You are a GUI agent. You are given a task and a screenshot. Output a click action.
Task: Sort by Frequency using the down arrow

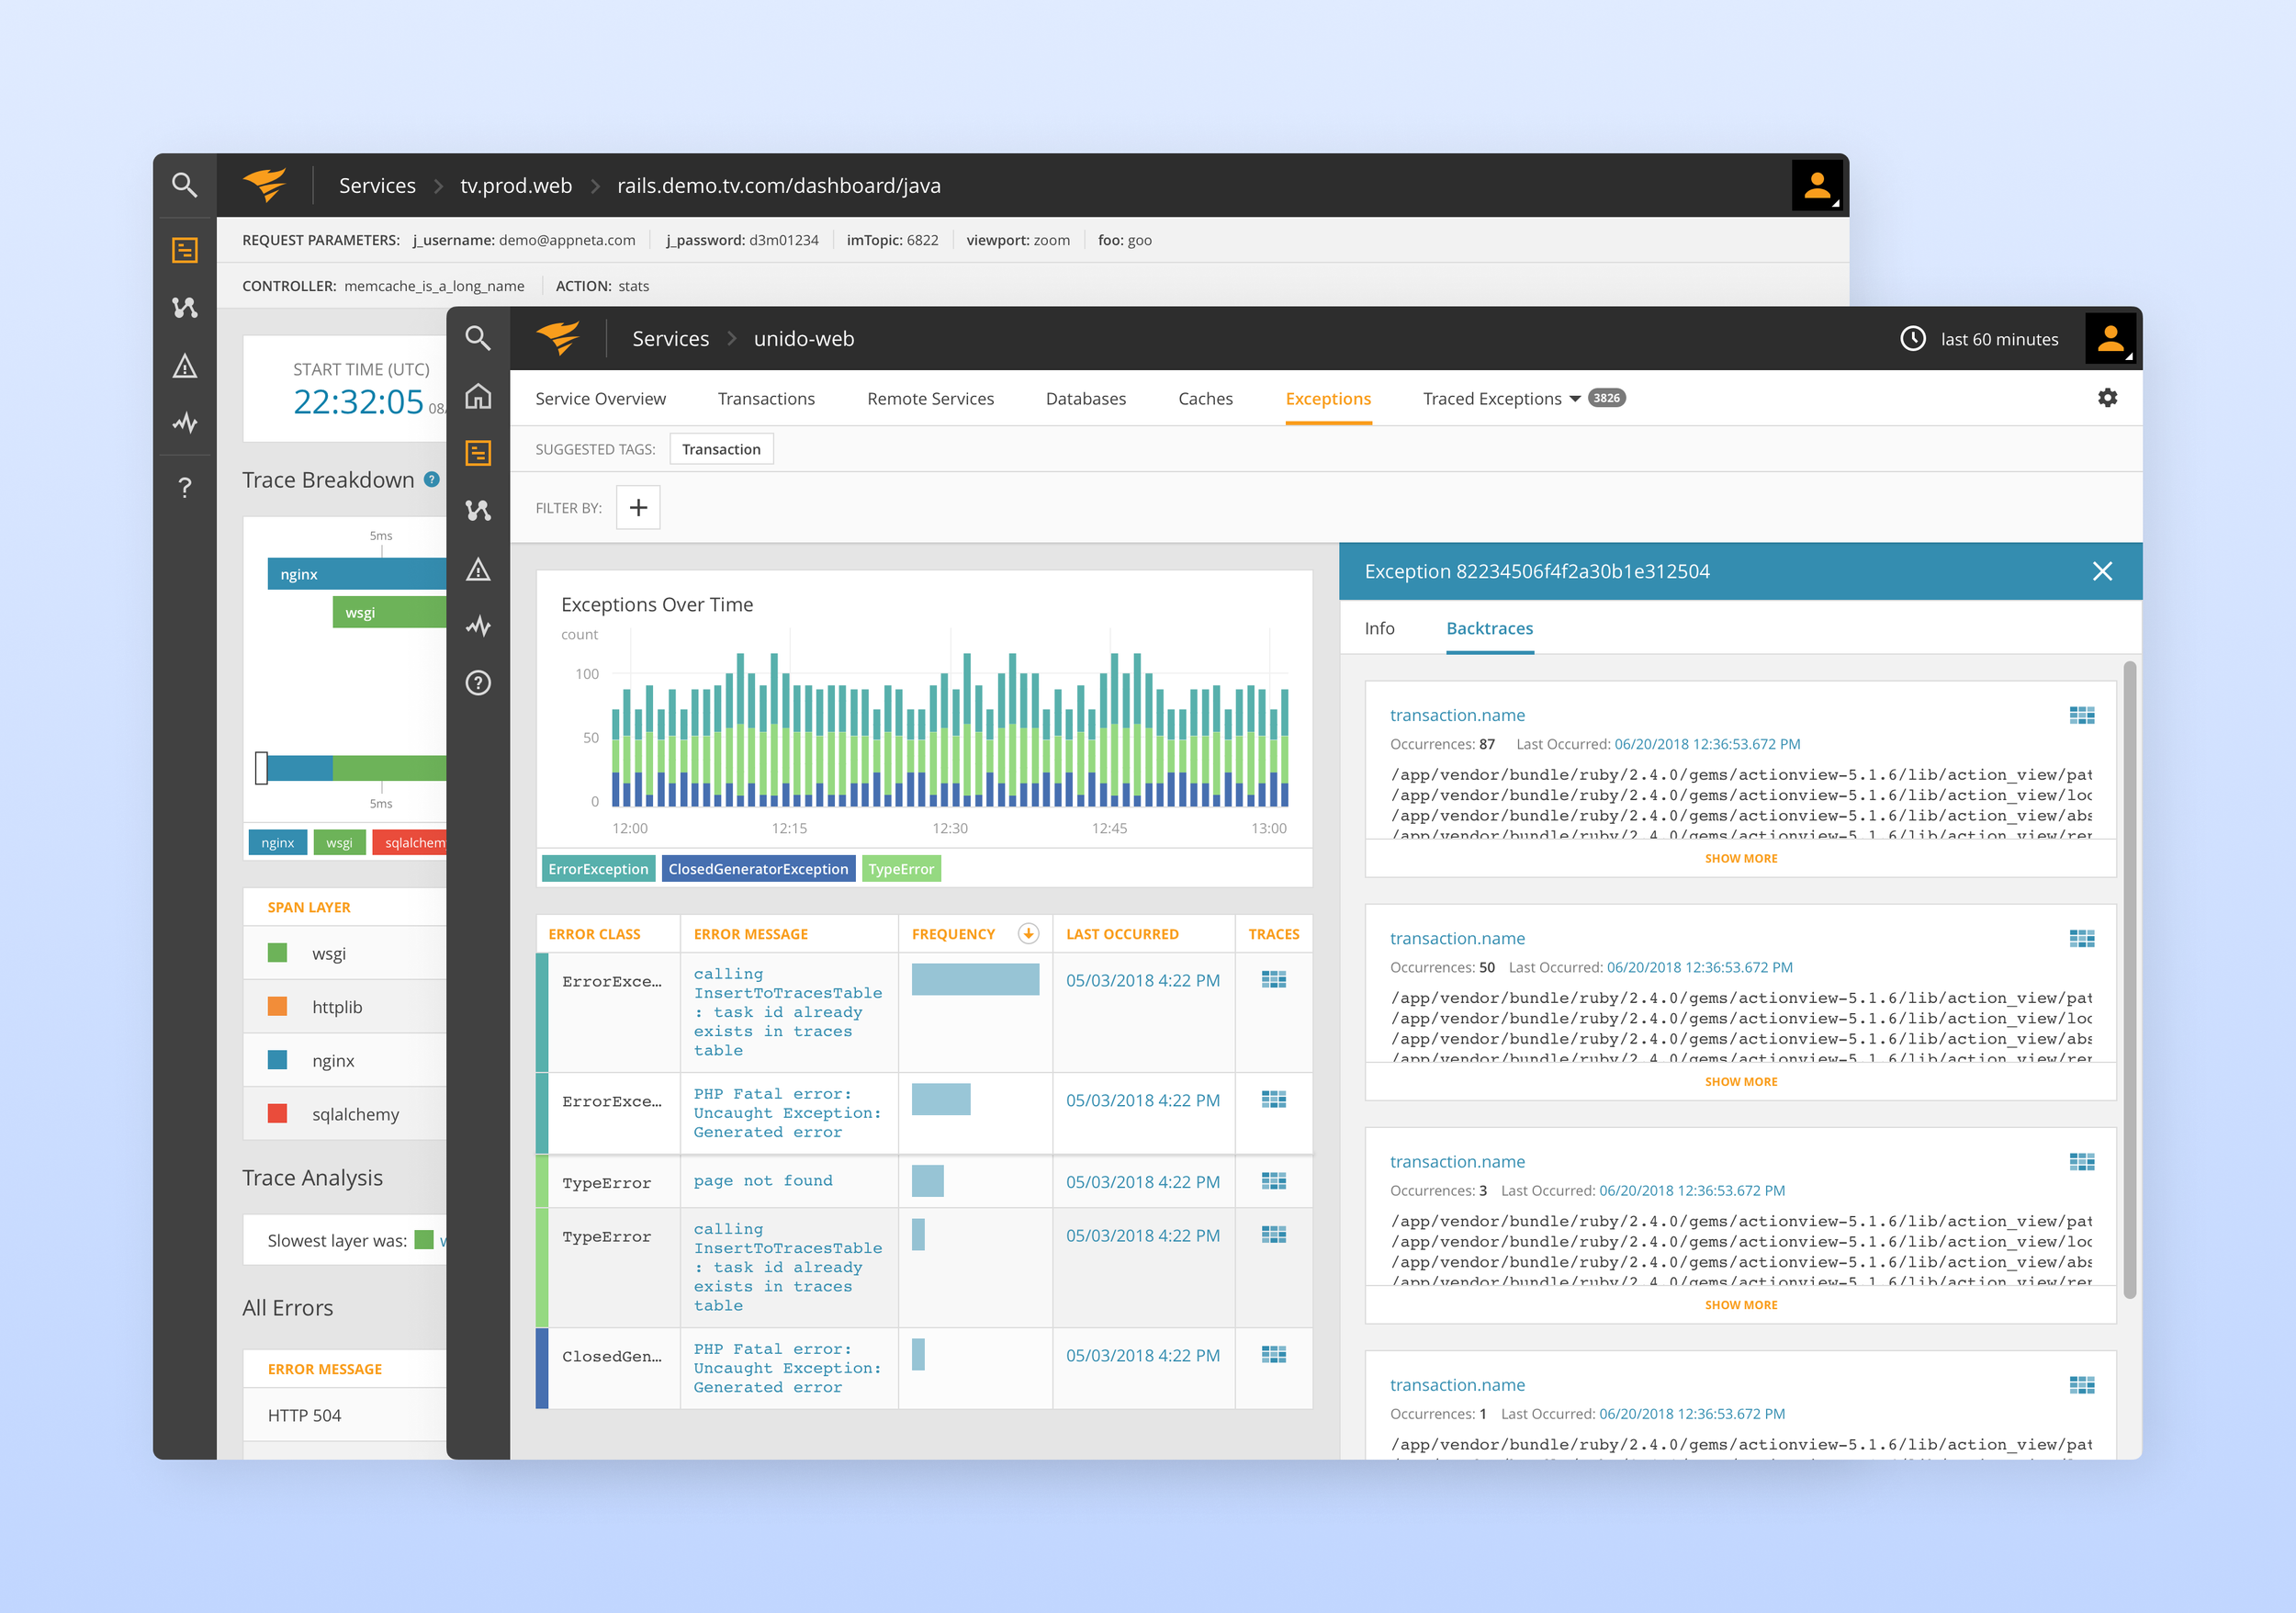point(1027,934)
